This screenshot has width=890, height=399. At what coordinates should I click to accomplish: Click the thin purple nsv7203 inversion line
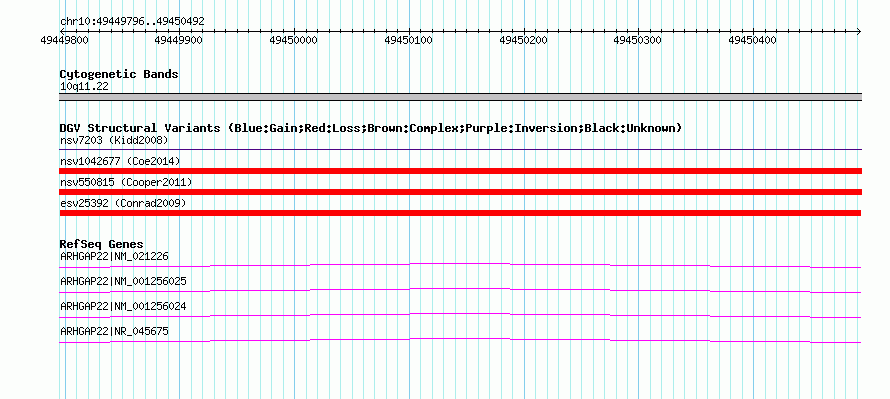click(460, 150)
